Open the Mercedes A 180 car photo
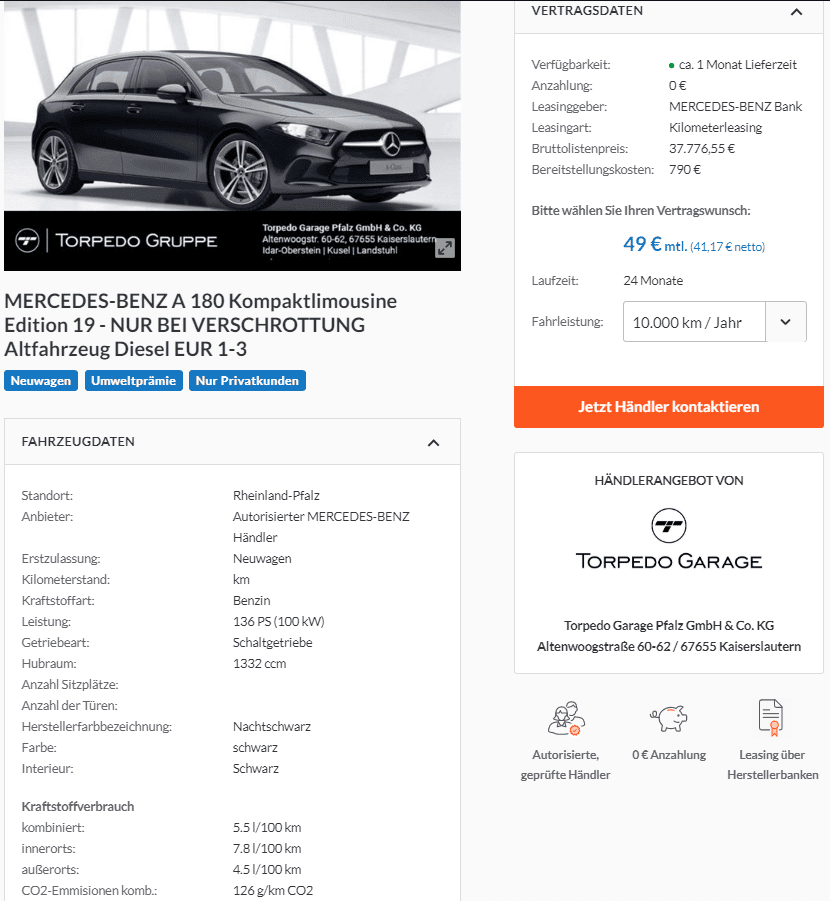Image resolution: width=830 pixels, height=901 pixels. point(232,106)
